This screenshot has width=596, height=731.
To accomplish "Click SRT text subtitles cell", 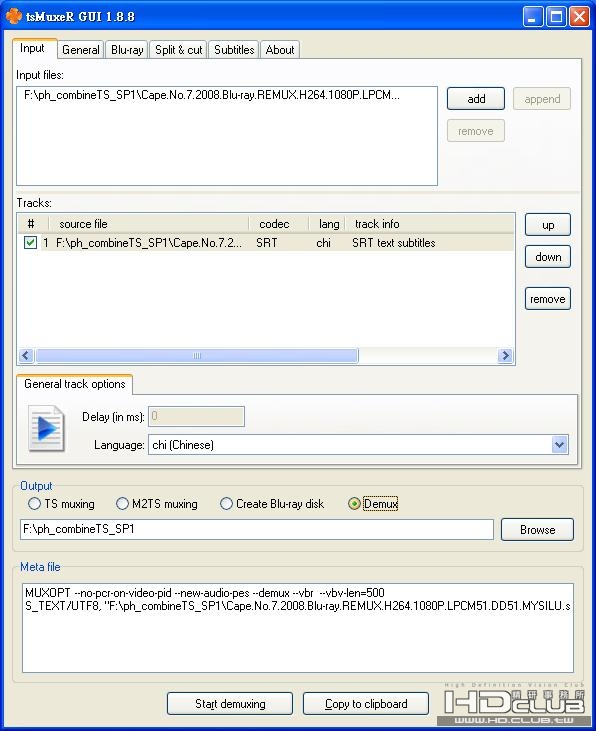I will pos(394,243).
